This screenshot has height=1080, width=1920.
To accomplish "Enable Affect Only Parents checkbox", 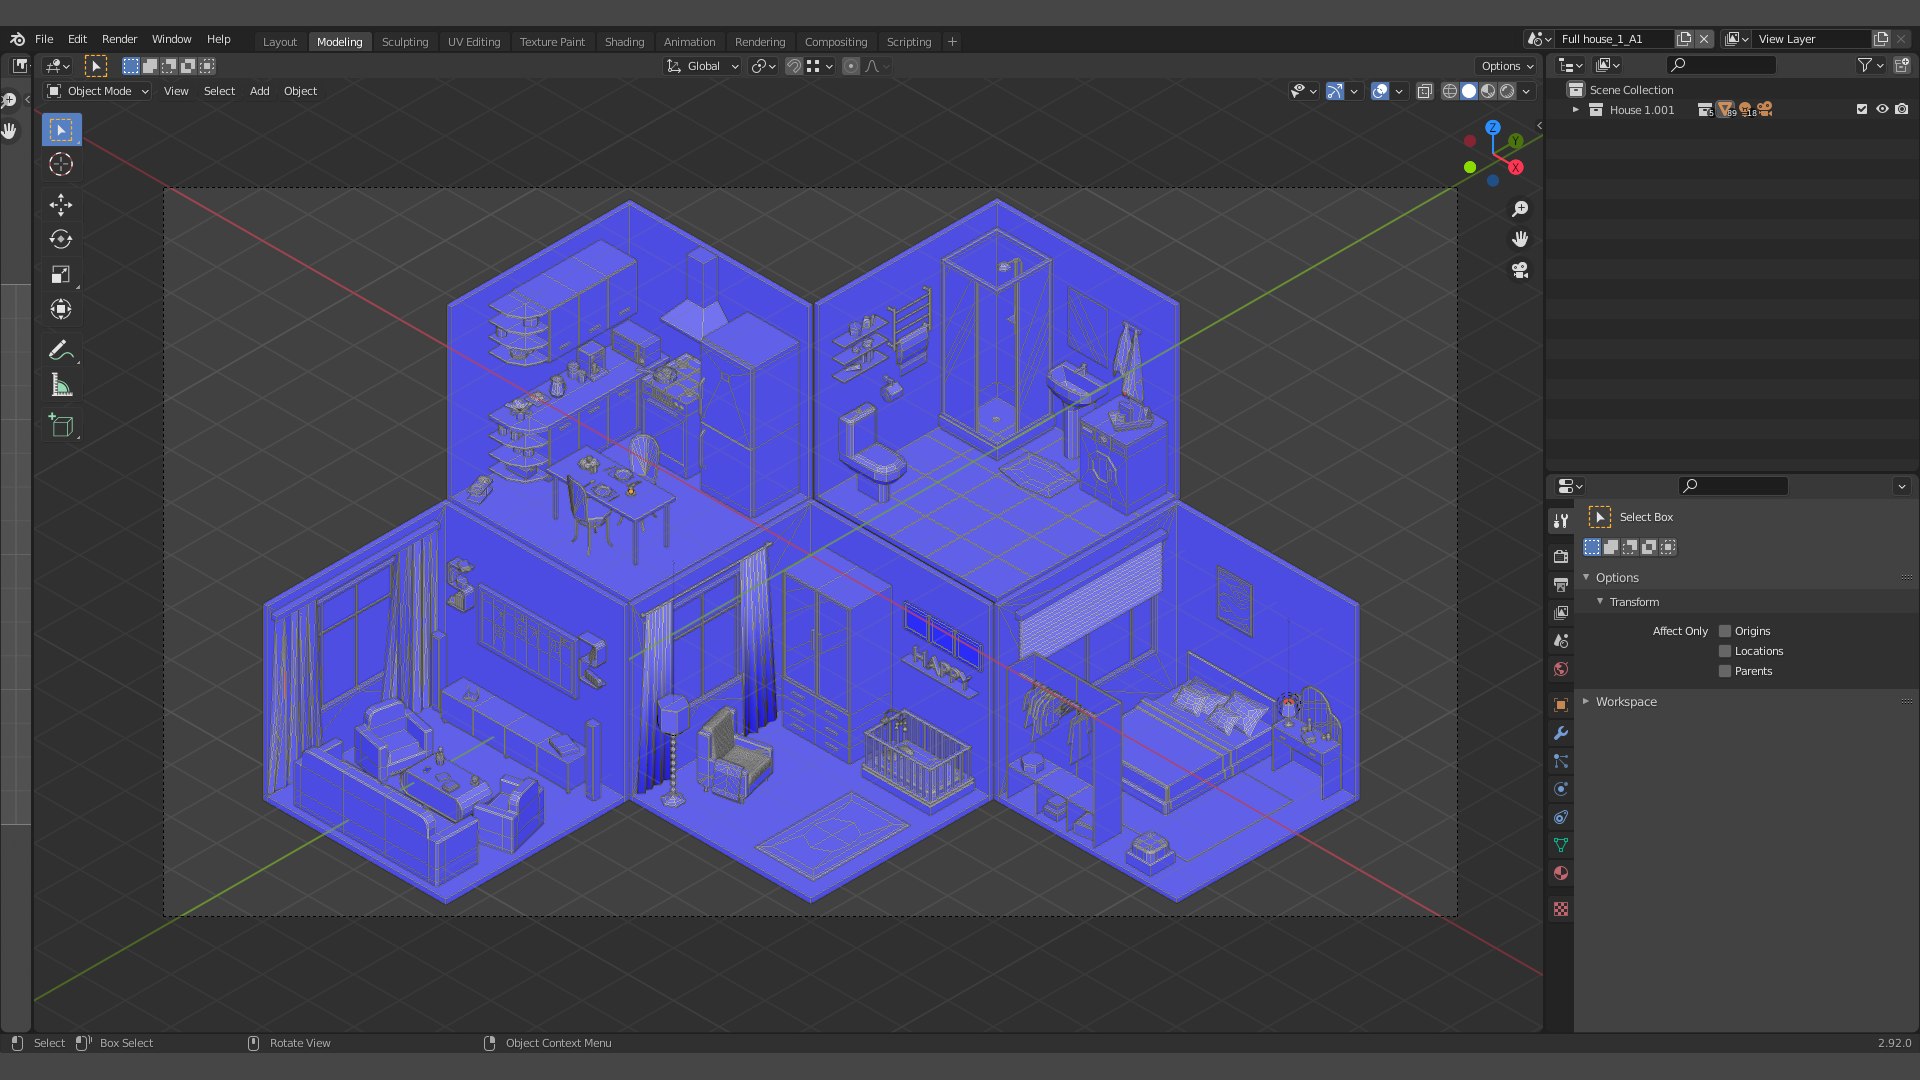I will [x=1725, y=671].
